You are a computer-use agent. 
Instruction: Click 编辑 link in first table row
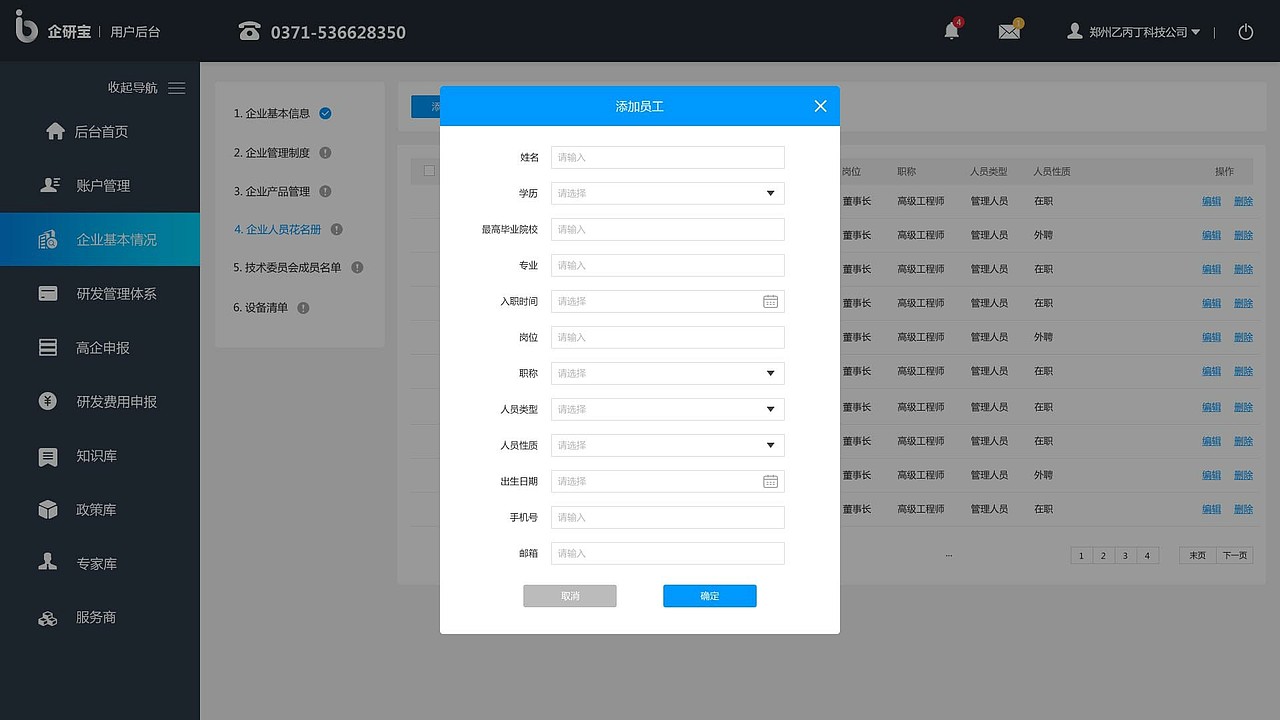1211,201
